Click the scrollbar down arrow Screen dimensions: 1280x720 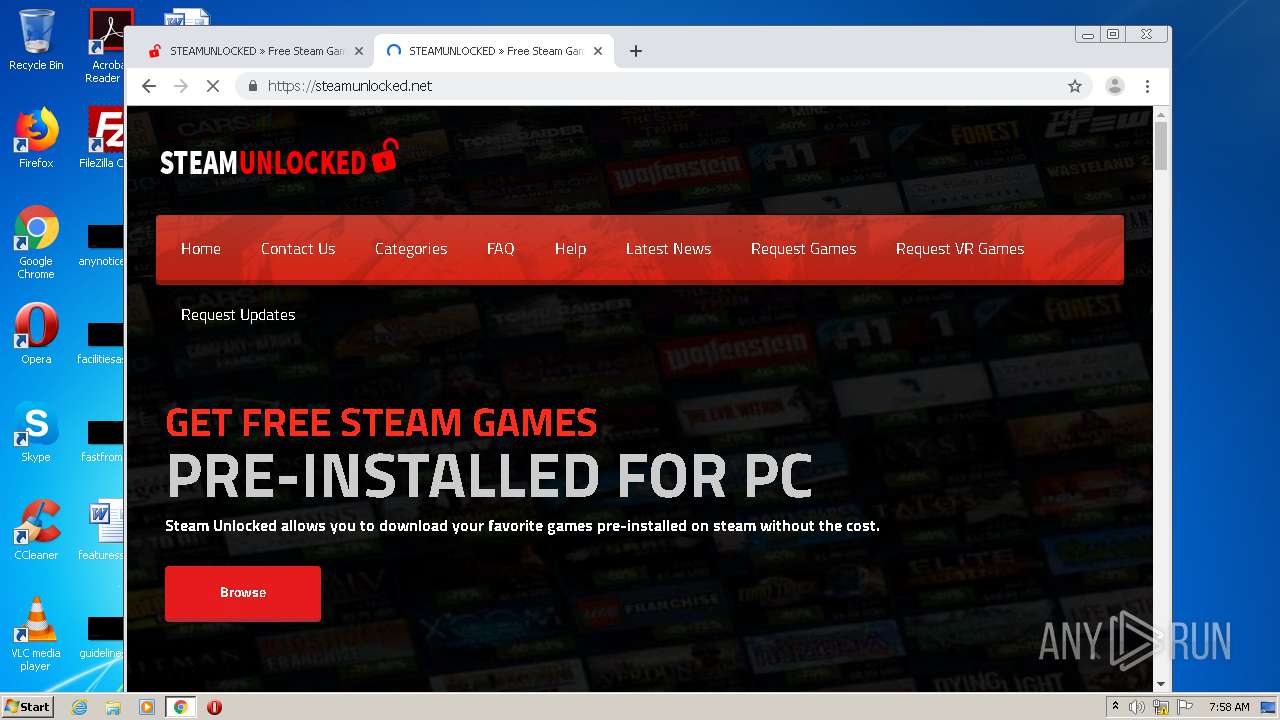tap(1161, 684)
